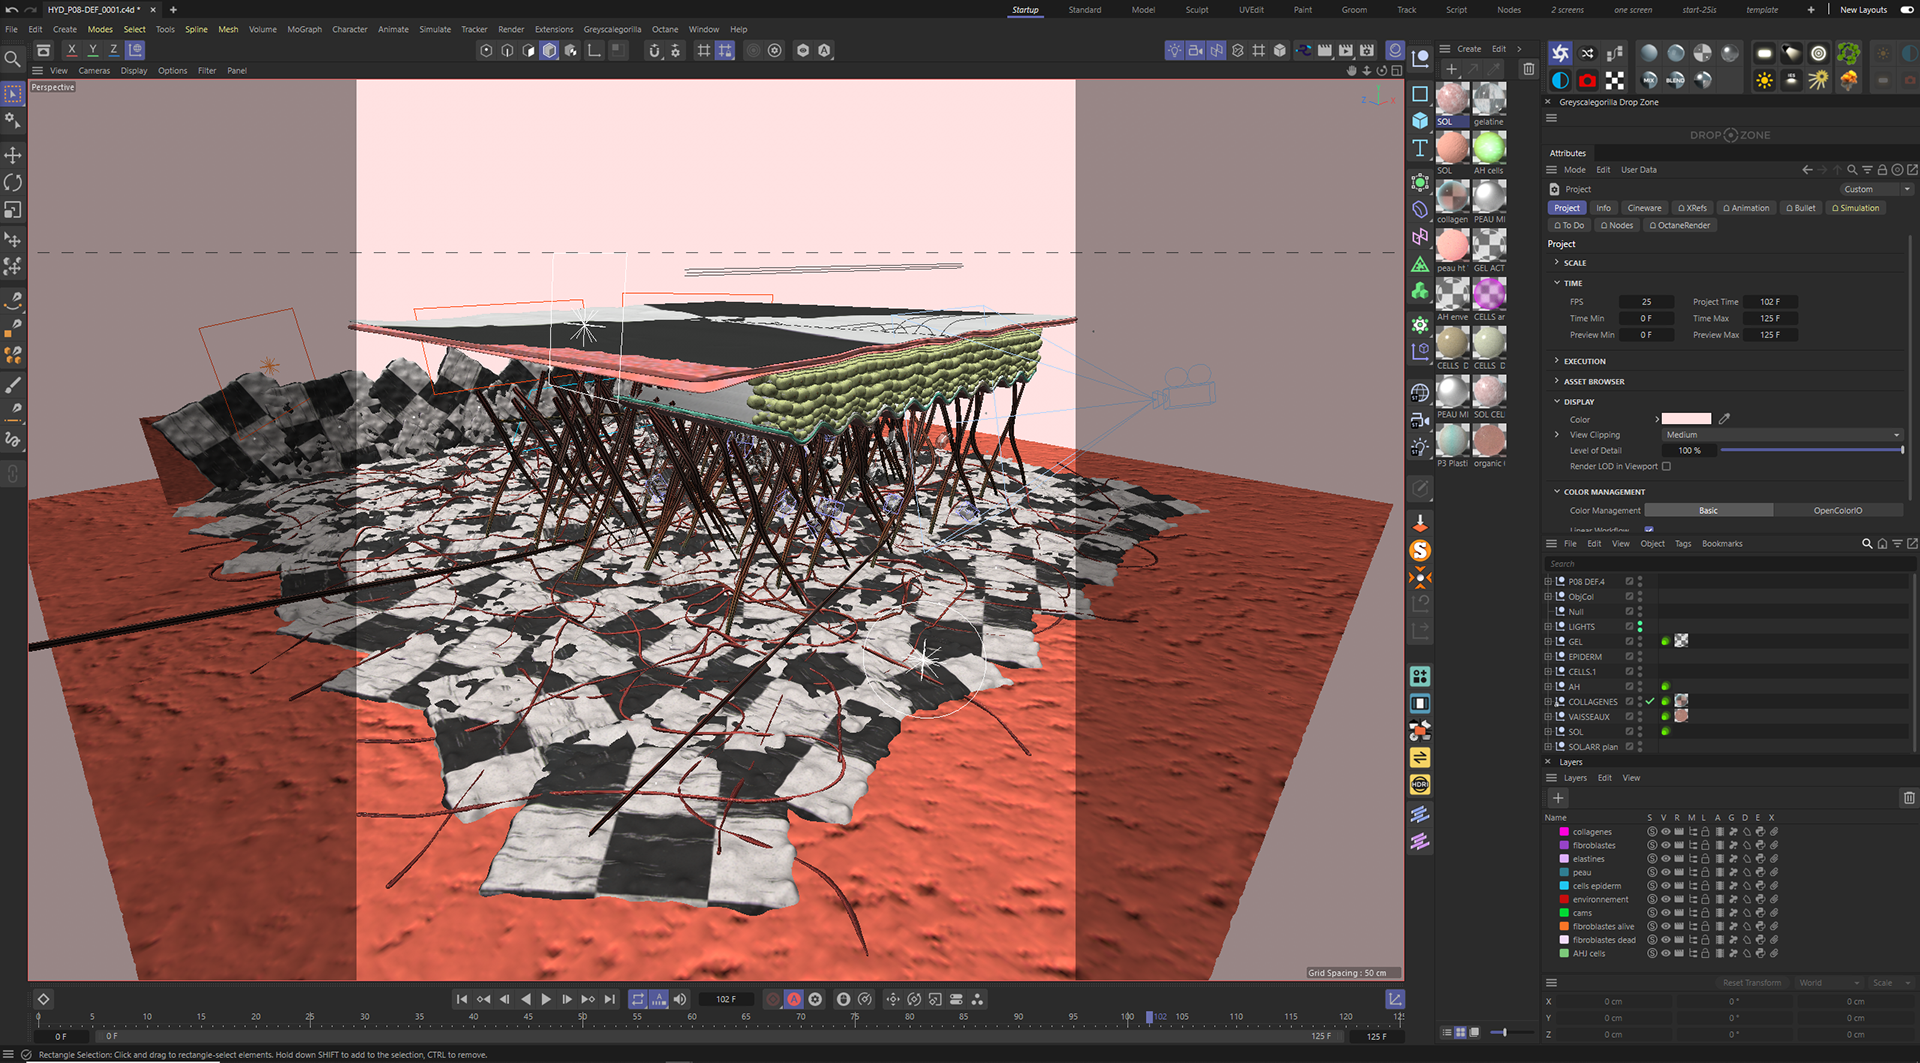This screenshot has height=1063, width=1920.
Task: Toggle lock for environnement layer
Action: [x=1706, y=899]
